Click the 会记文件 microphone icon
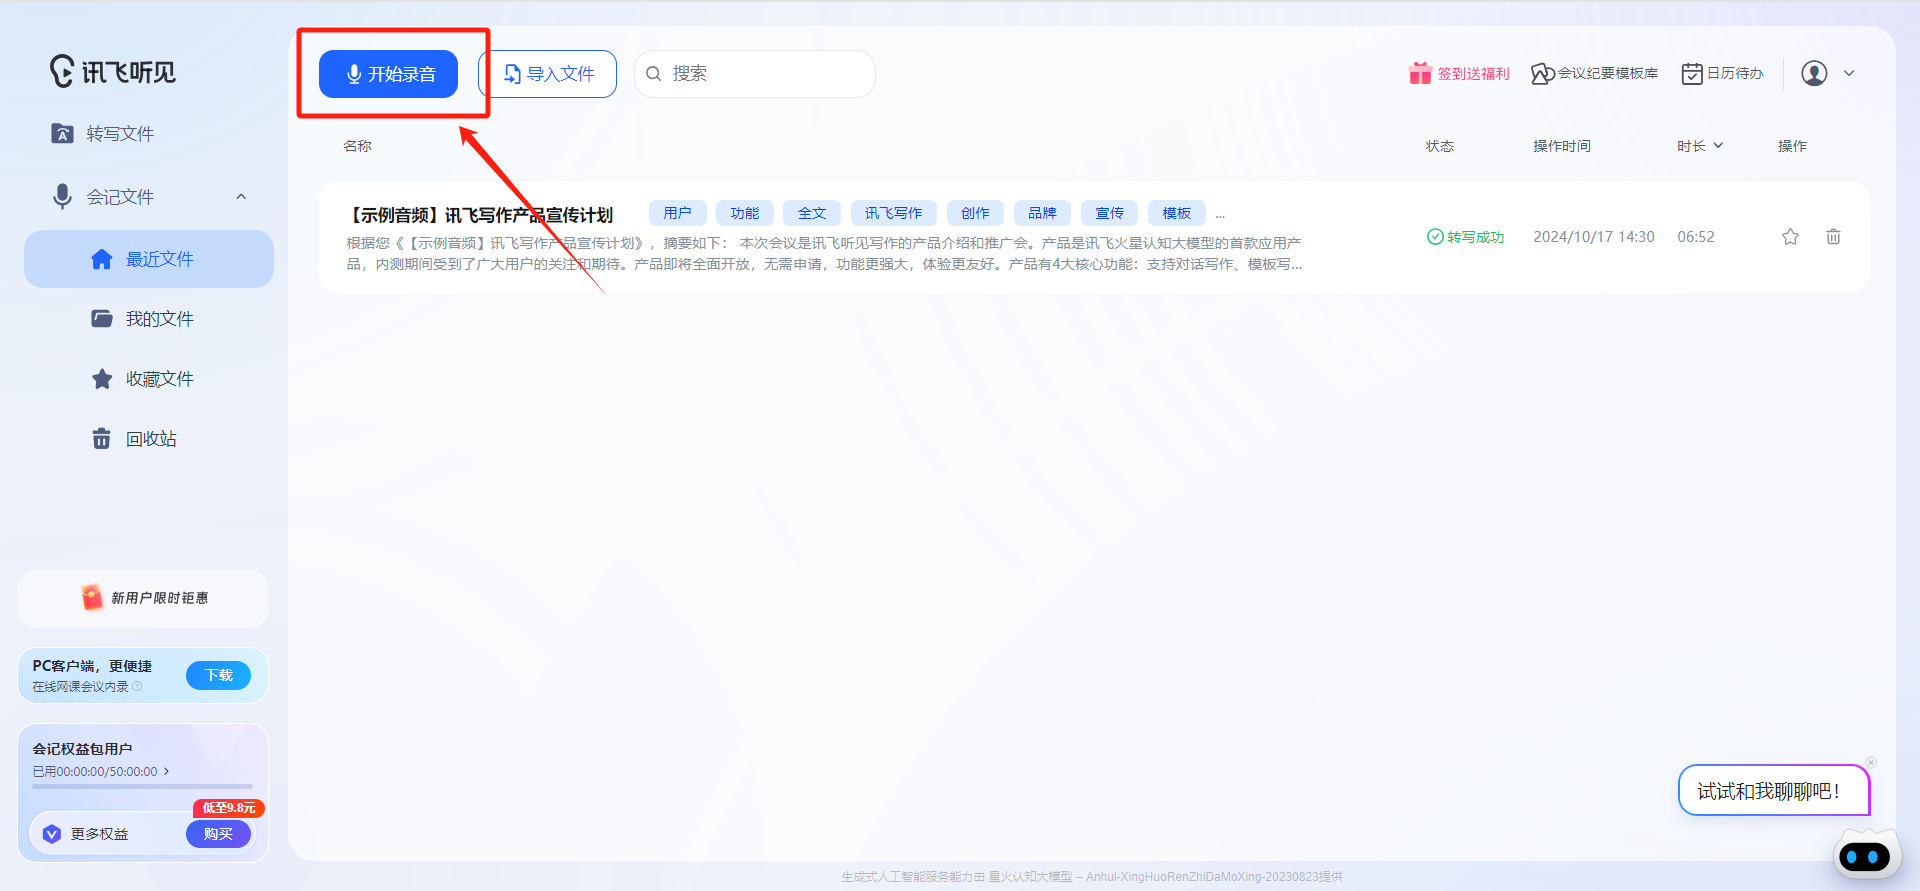1920x891 pixels. pyautogui.click(x=62, y=196)
